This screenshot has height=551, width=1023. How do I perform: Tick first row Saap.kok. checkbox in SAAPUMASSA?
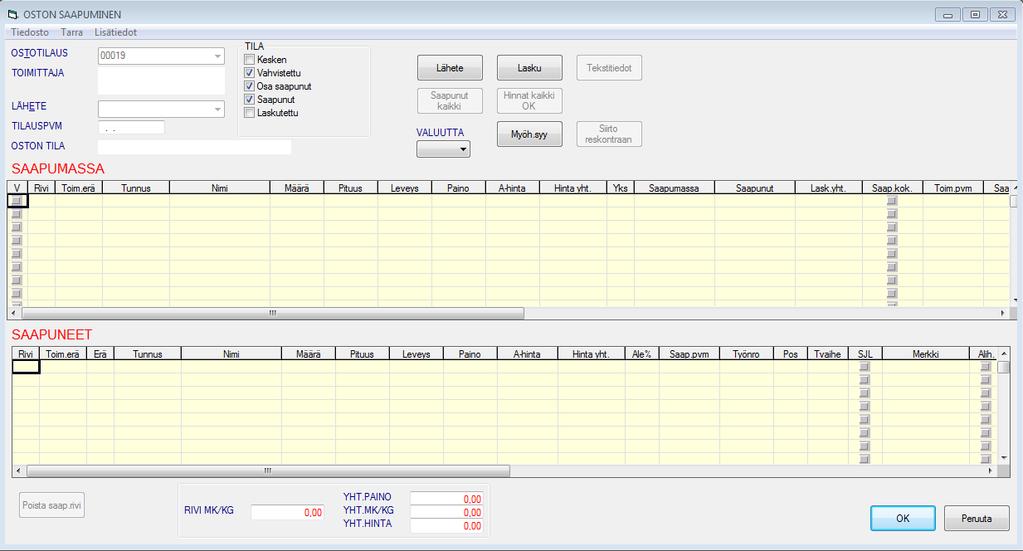point(892,201)
